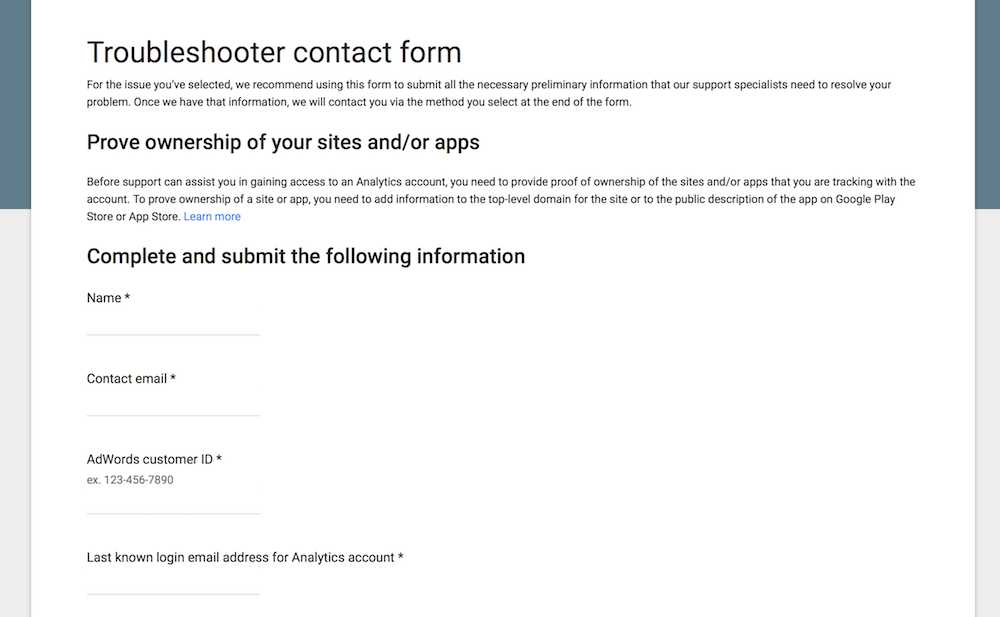Click the "Troubleshooter contact form" title
The image size is (1000, 617).
click(x=274, y=52)
